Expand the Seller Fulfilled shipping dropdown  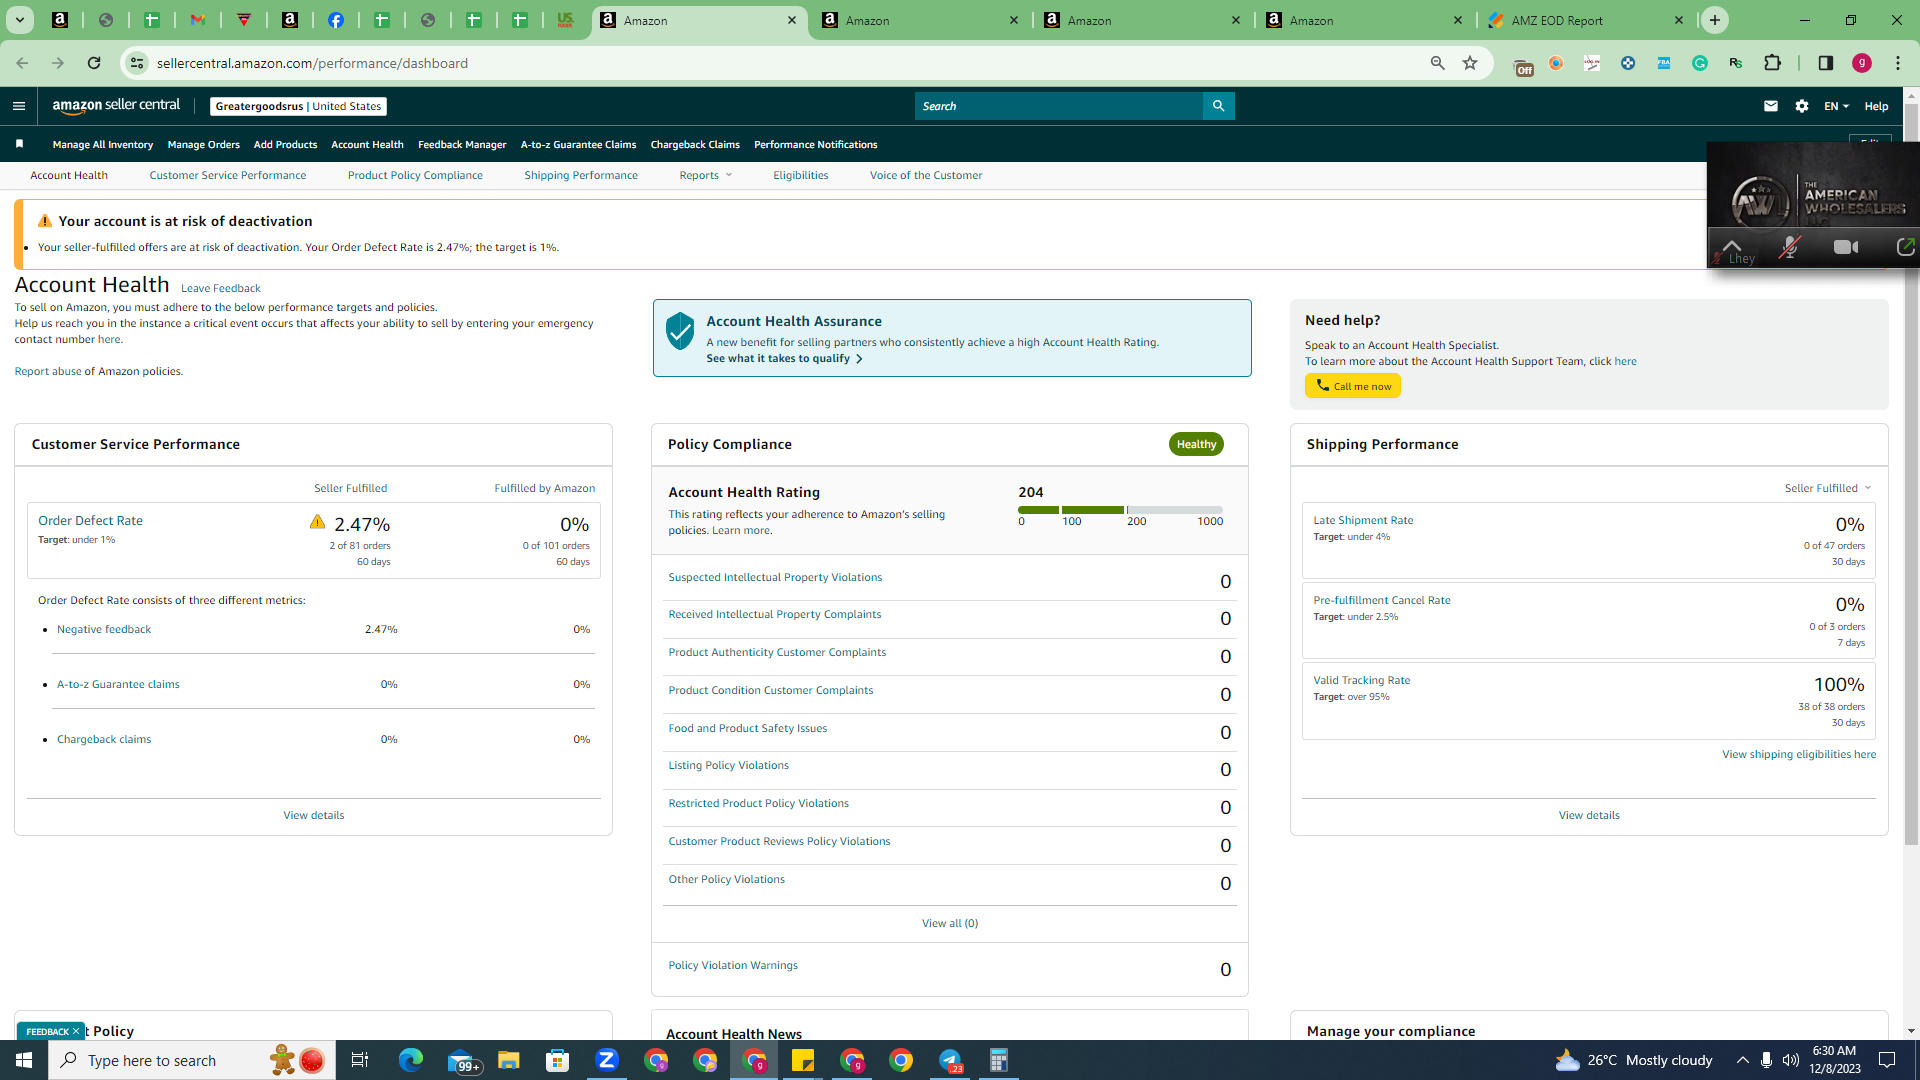tap(1827, 488)
